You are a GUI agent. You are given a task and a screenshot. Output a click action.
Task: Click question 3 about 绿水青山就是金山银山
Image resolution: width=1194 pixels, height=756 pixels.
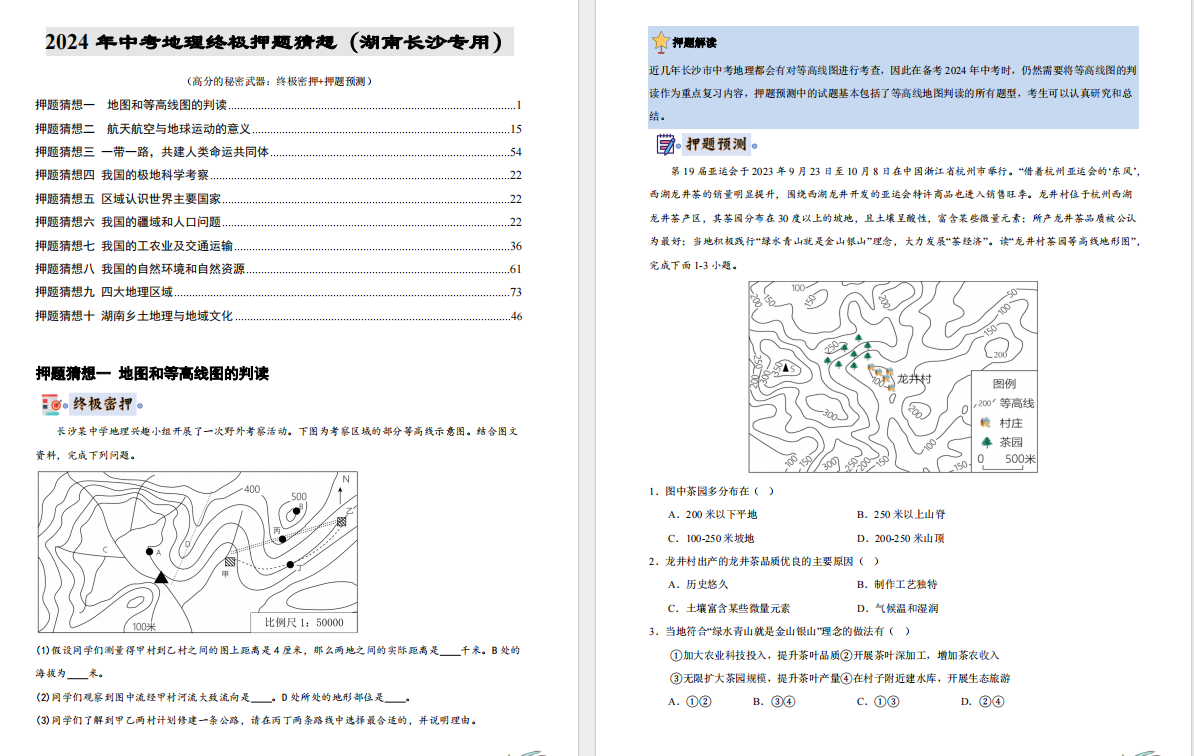click(779, 631)
